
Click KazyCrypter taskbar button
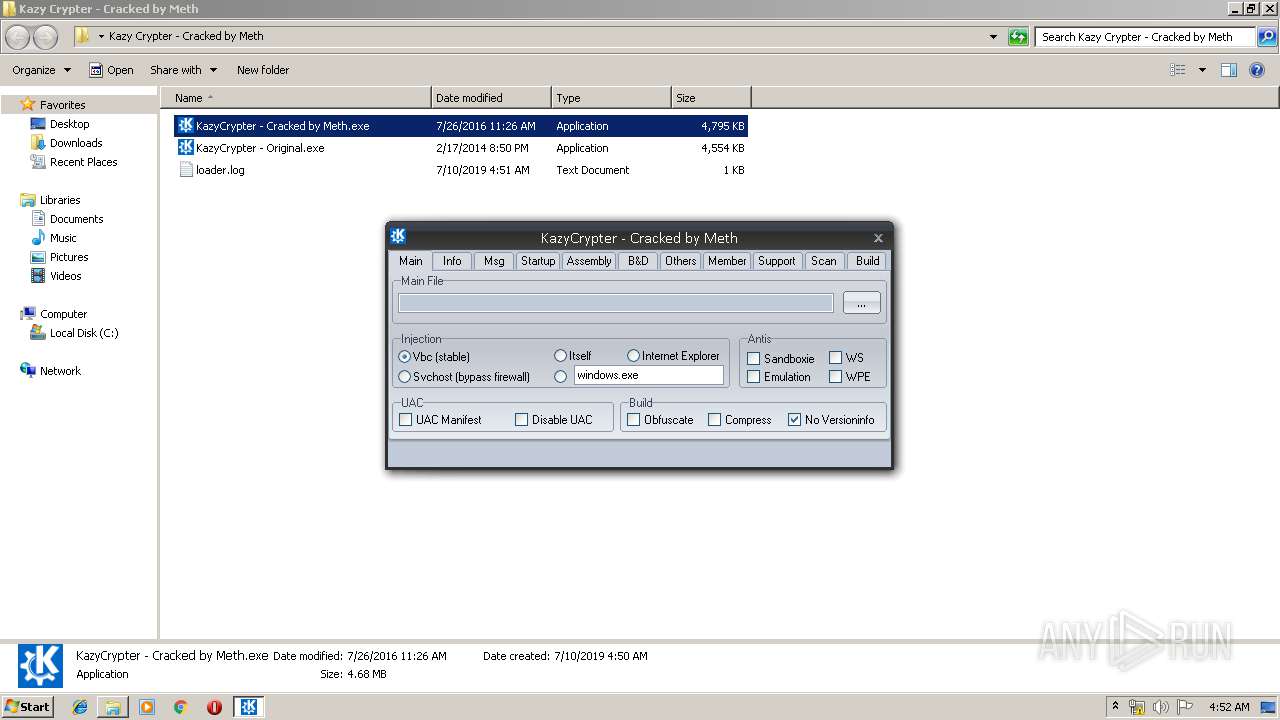click(249, 707)
